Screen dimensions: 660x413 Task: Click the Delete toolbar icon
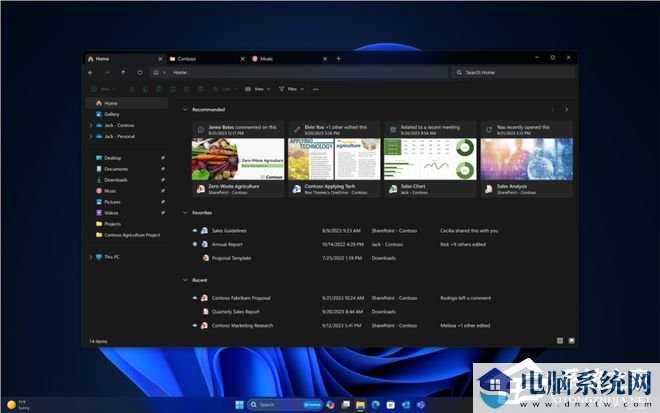click(x=201, y=89)
